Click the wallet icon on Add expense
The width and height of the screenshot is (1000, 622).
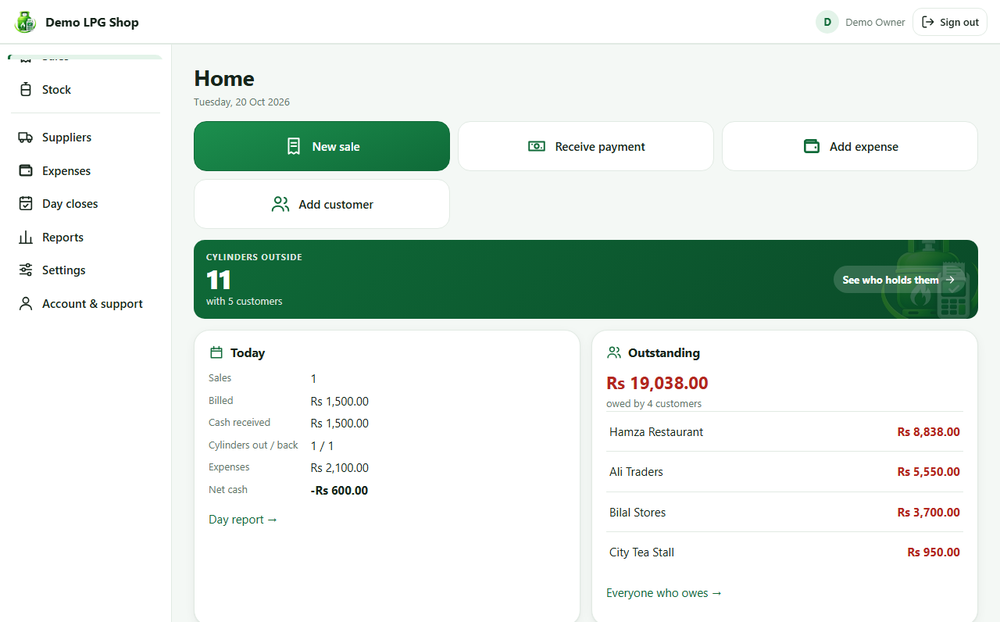pyautogui.click(x=811, y=146)
